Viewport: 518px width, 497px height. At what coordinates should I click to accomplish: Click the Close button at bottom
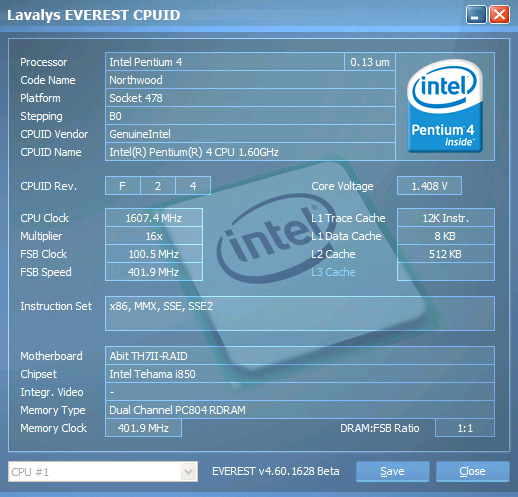[x=472, y=471]
